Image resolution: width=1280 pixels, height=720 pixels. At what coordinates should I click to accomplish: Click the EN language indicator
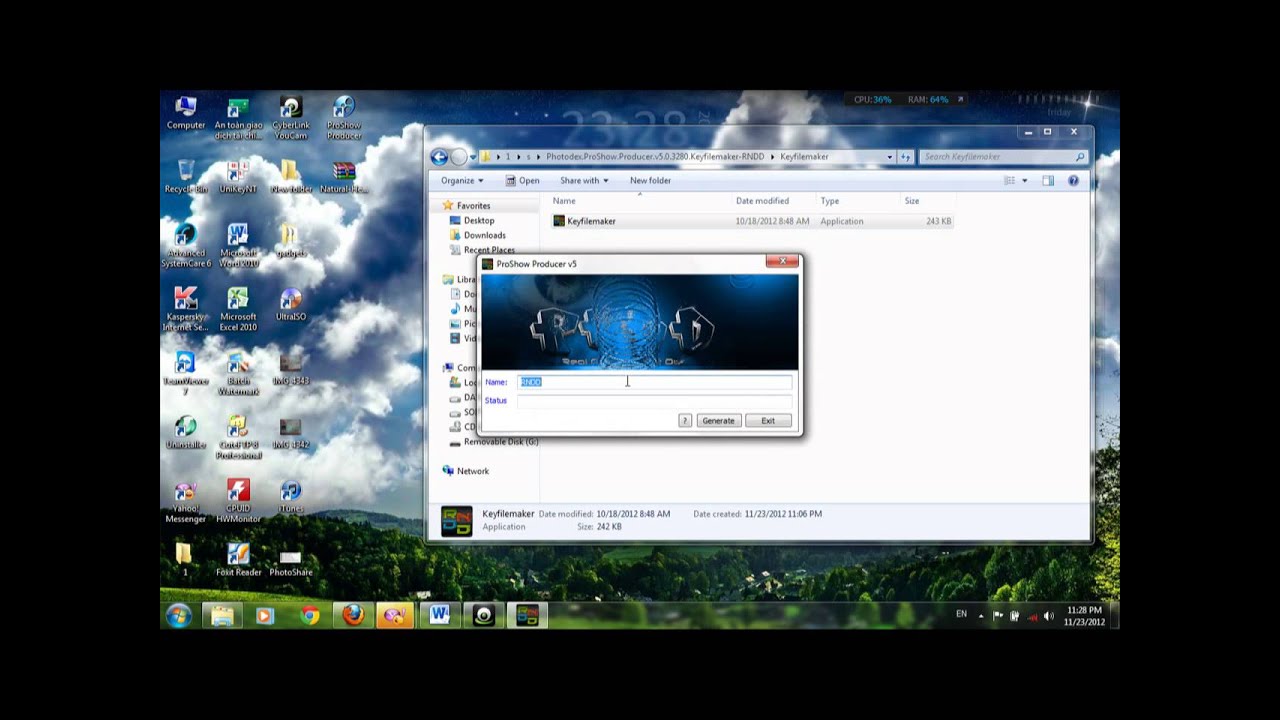point(961,614)
